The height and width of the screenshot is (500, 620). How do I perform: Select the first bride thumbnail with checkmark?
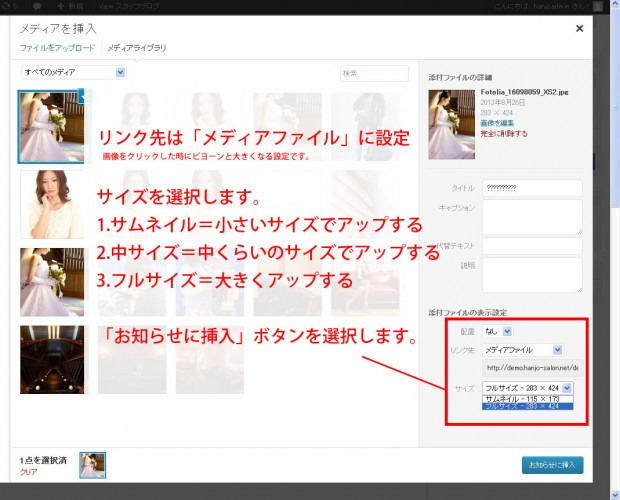point(51,126)
